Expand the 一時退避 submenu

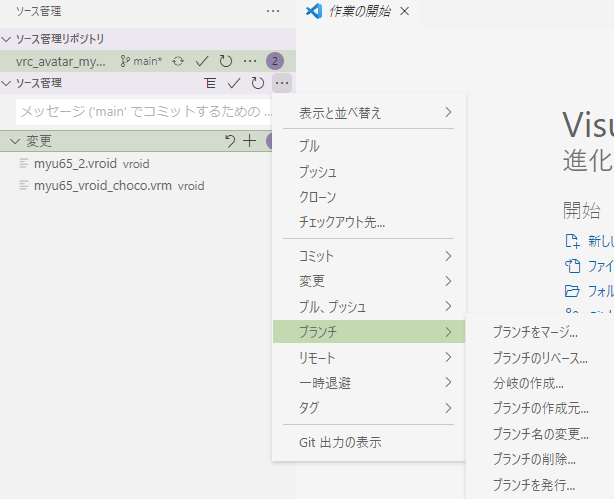coord(368,383)
